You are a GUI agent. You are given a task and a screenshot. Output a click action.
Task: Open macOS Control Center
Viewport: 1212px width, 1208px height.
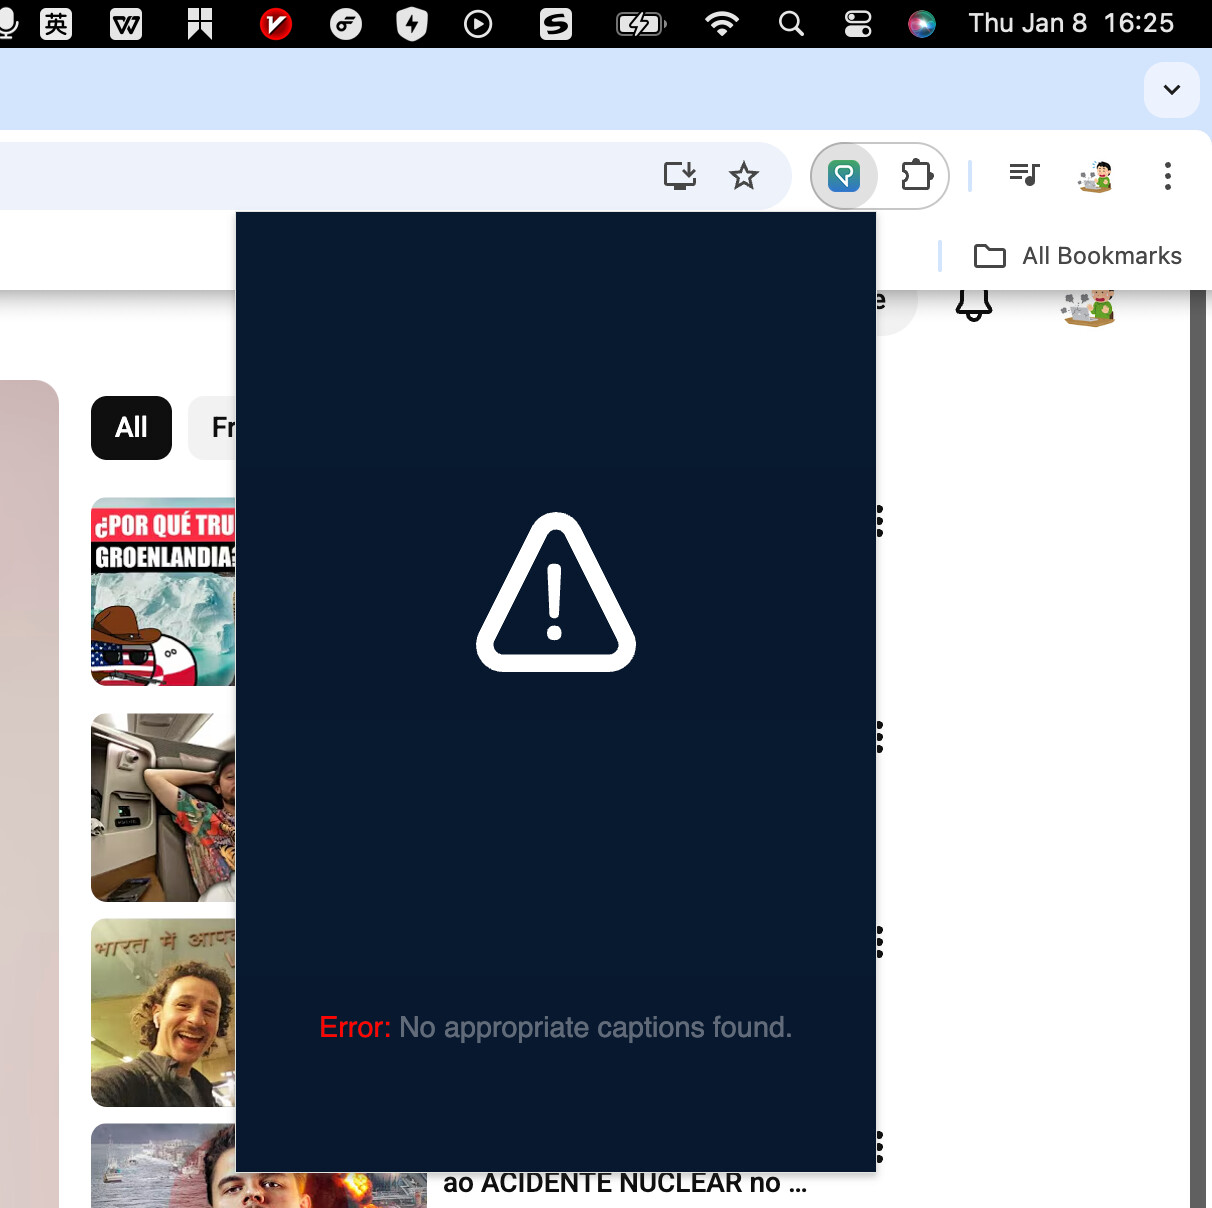pyautogui.click(x=858, y=23)
